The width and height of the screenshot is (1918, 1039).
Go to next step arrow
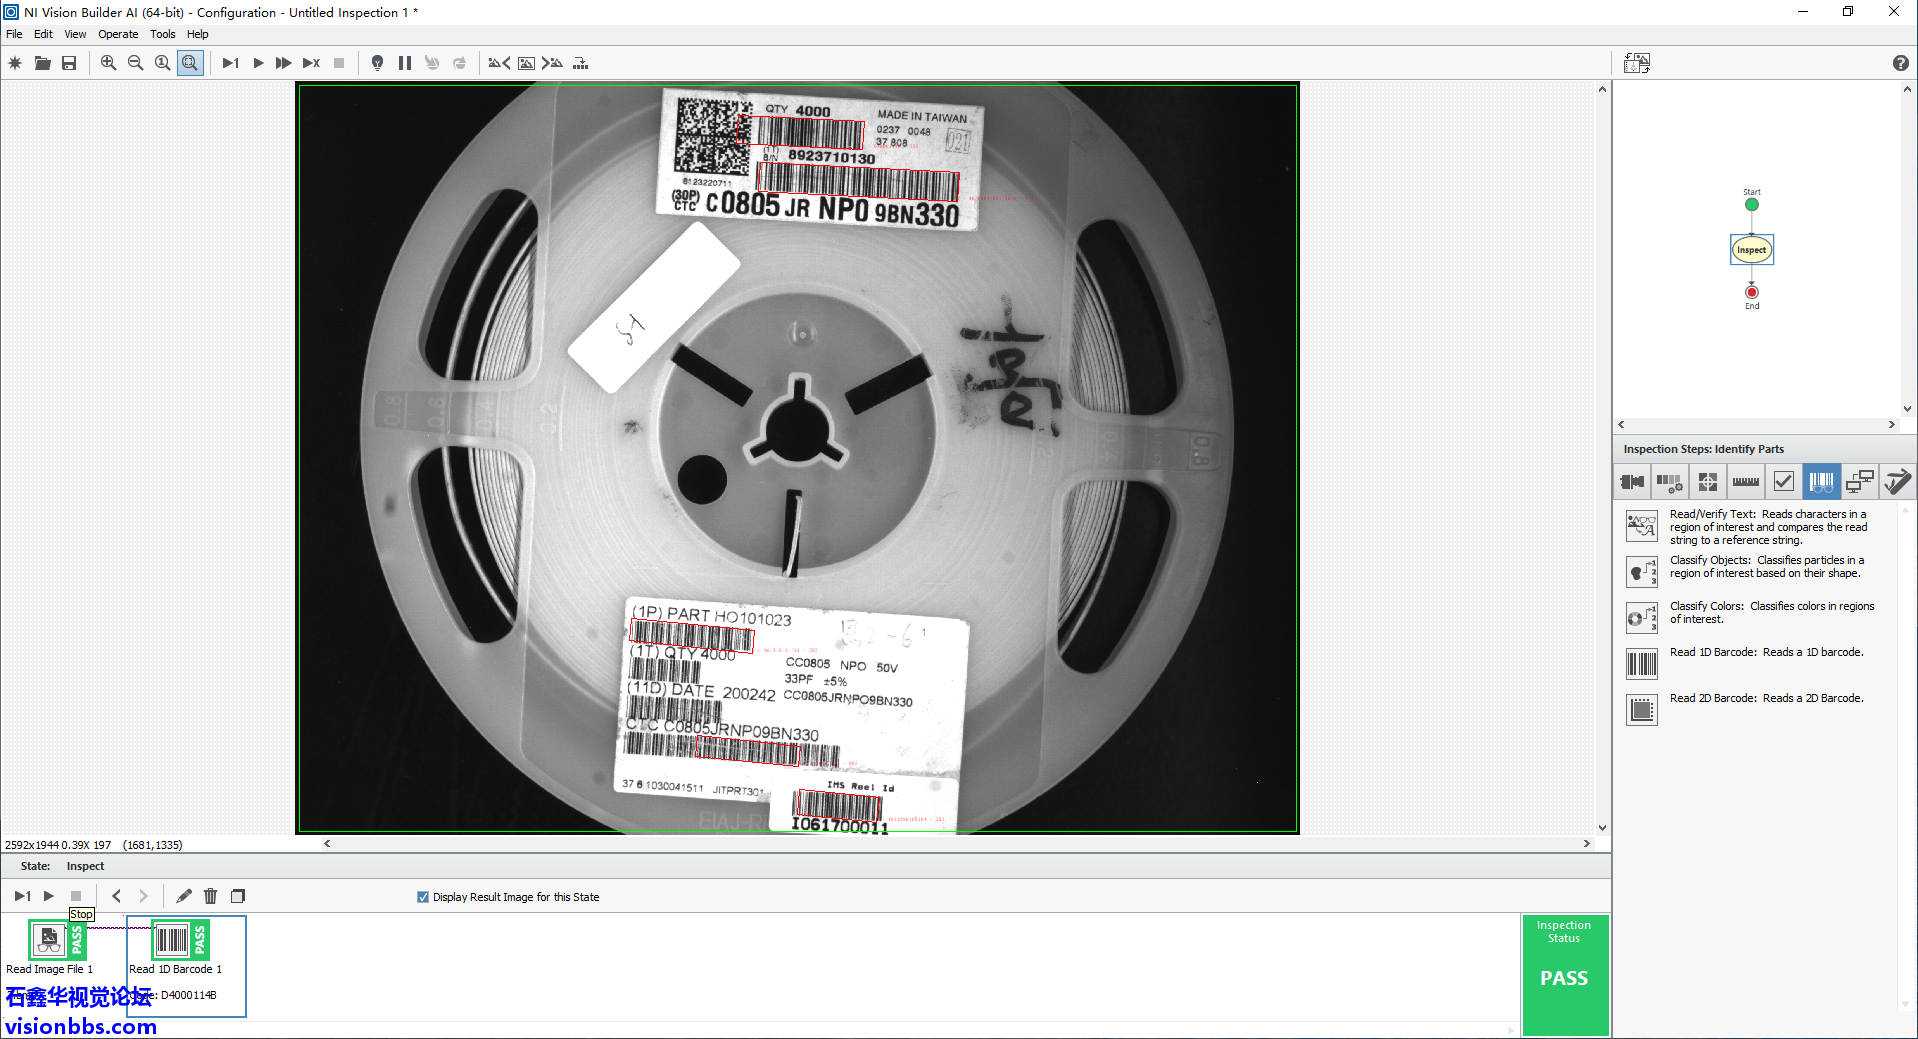point(143,896)
